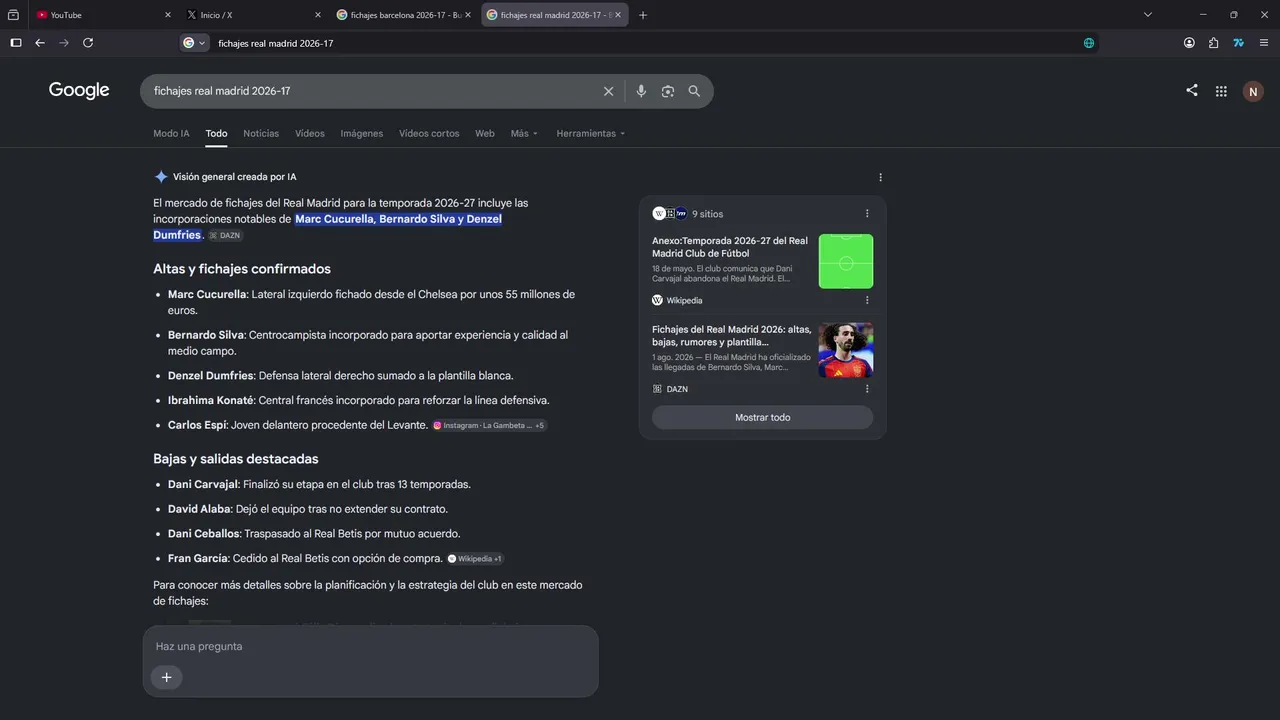Viewport: 1280px width, 720px height.
Task: Open the translate page icon in address bar
Action: 1089,43
